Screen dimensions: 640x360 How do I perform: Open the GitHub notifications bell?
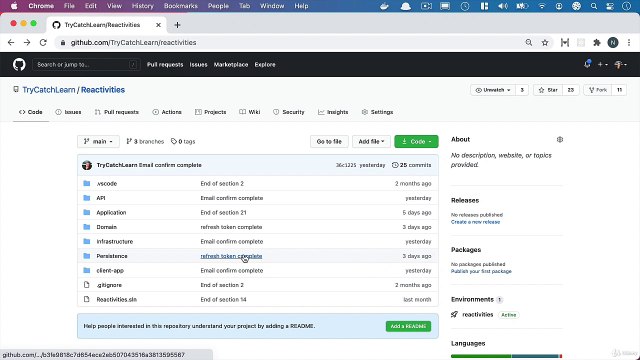click(587, 64)
